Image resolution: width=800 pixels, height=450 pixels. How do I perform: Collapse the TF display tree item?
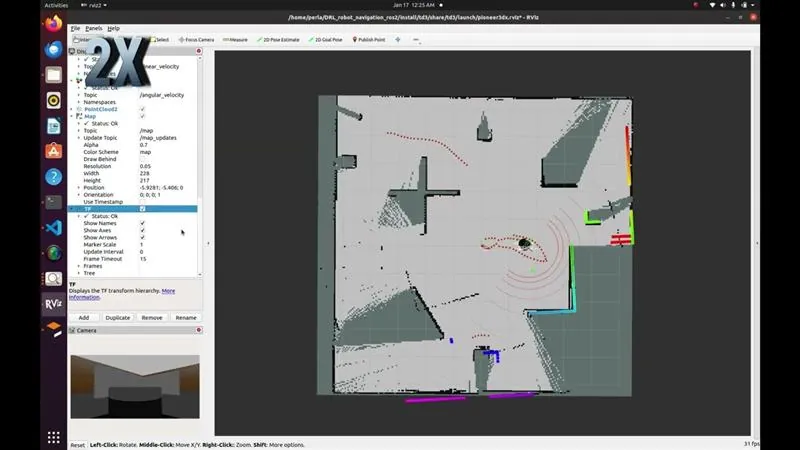tap(72, 209)
